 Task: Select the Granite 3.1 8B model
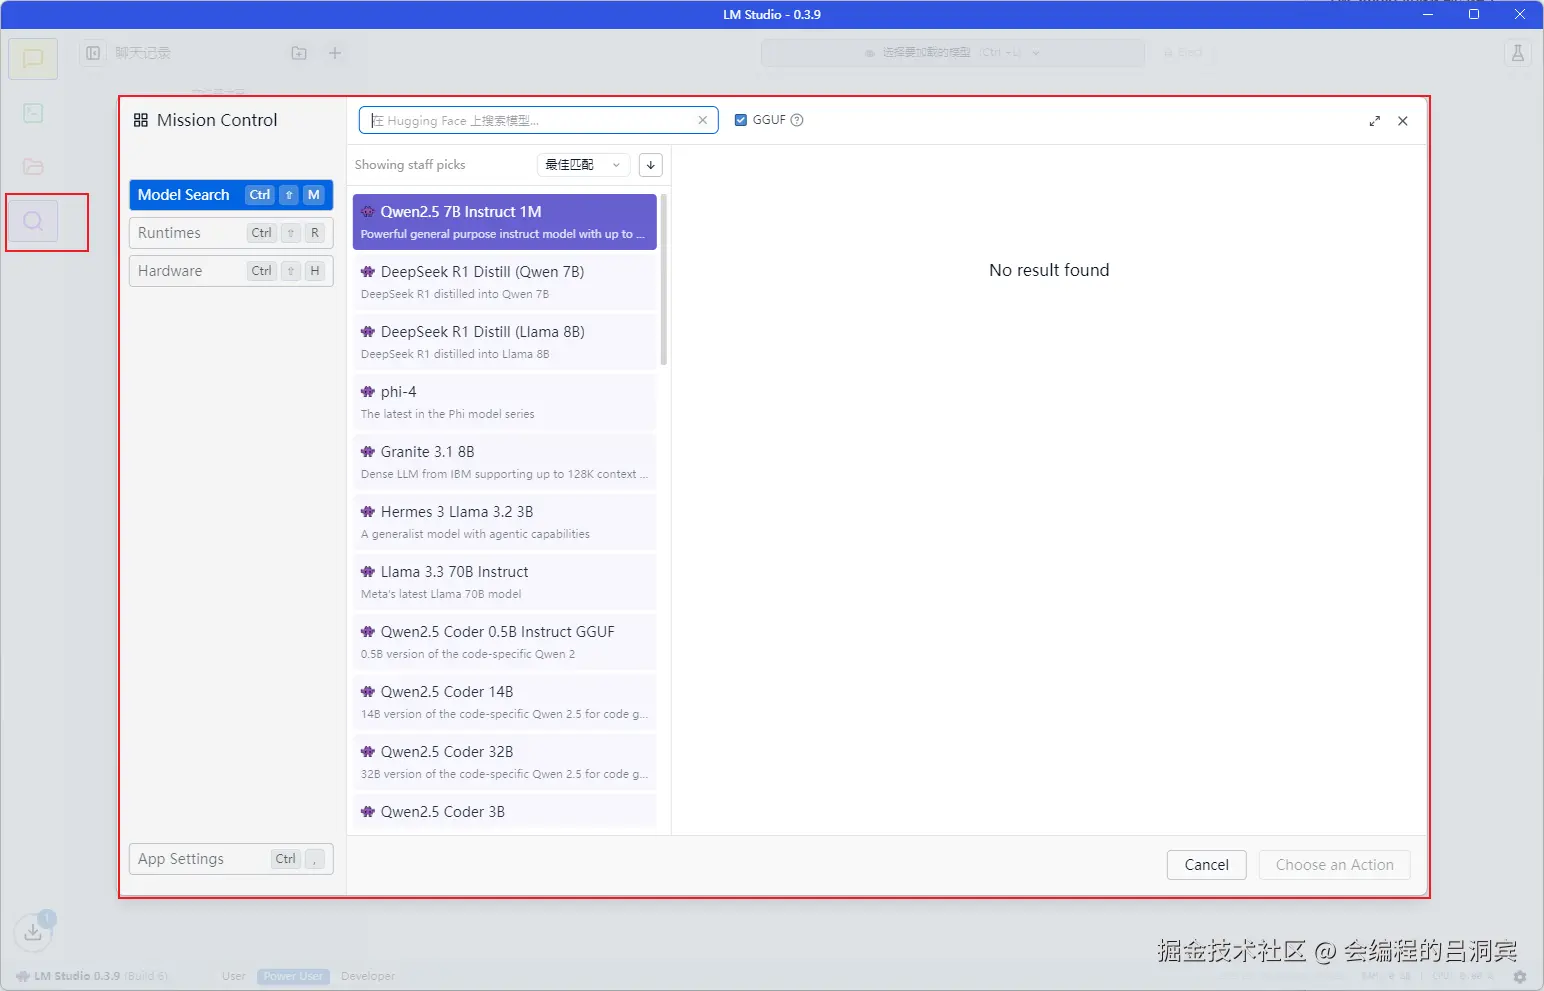(x=505, y=462)
